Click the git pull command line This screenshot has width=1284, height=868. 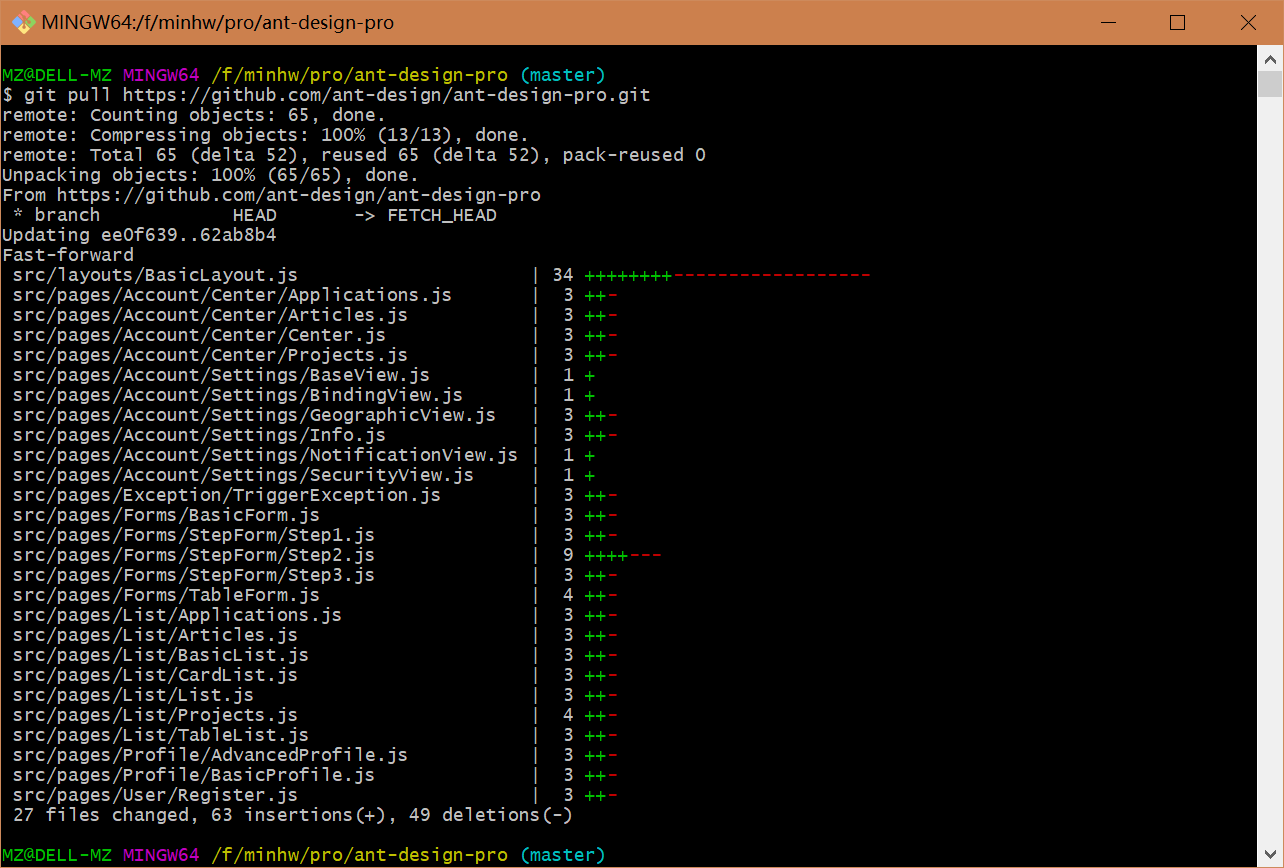click(326, 95)
